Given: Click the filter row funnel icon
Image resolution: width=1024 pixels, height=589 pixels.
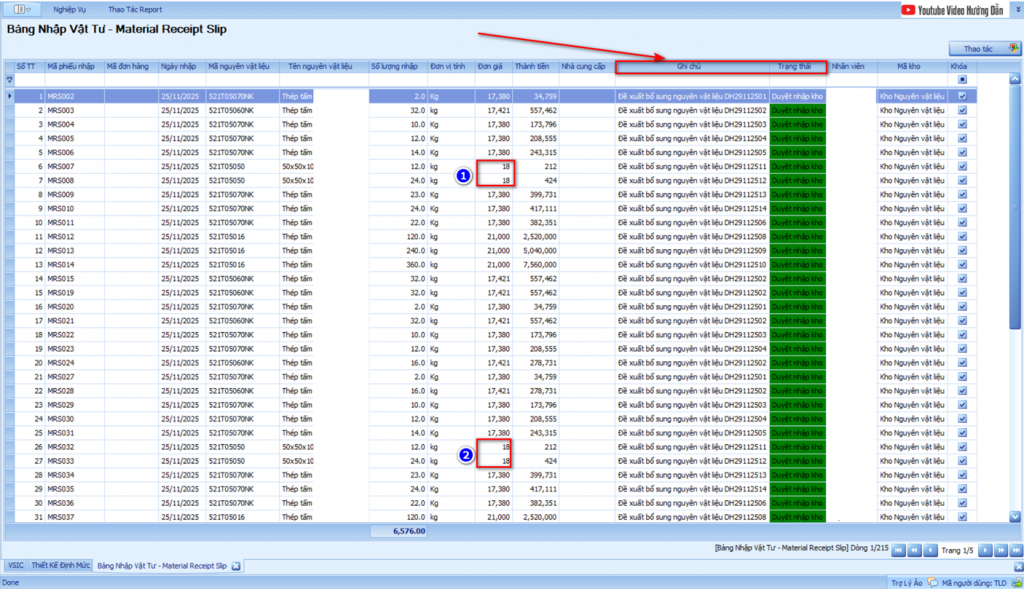Looking at the screenshot, I should [x=12, y=79].
